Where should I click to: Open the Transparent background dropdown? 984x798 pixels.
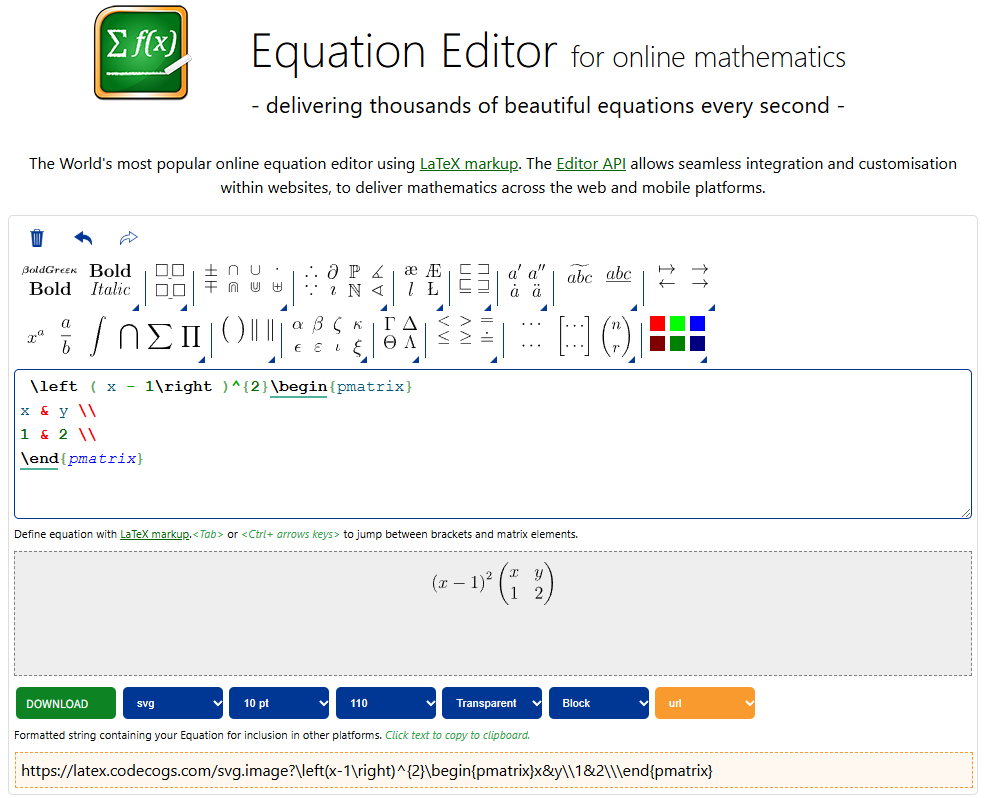[492, 703]
